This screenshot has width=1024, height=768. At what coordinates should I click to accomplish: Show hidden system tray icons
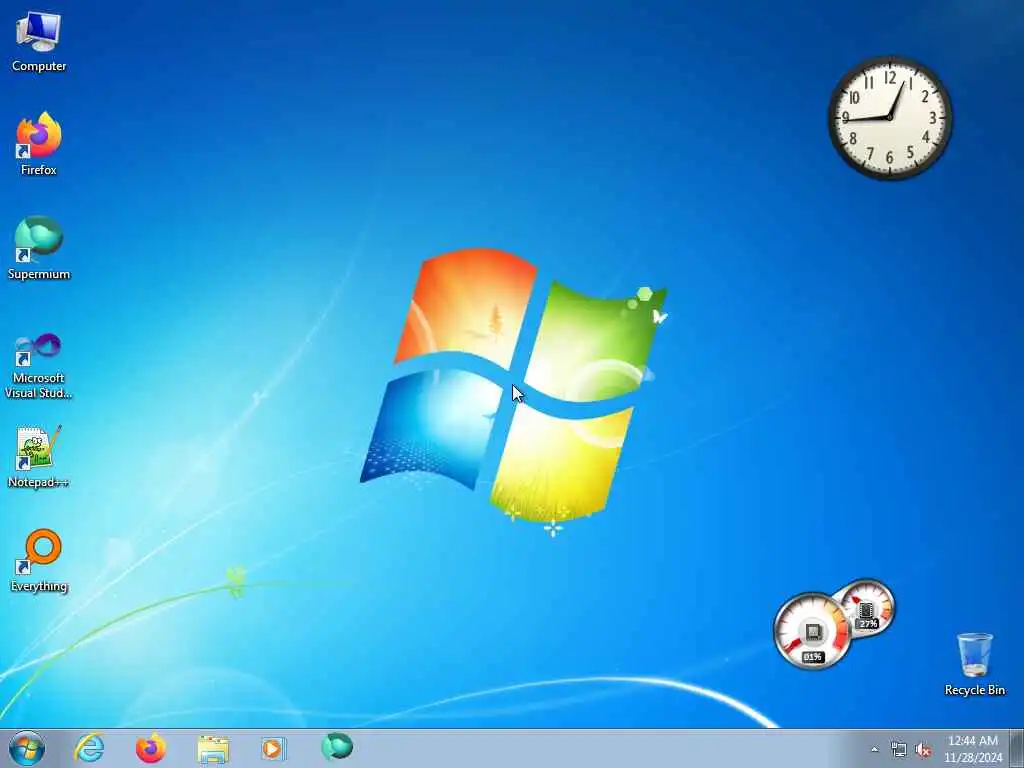(874, 750)
